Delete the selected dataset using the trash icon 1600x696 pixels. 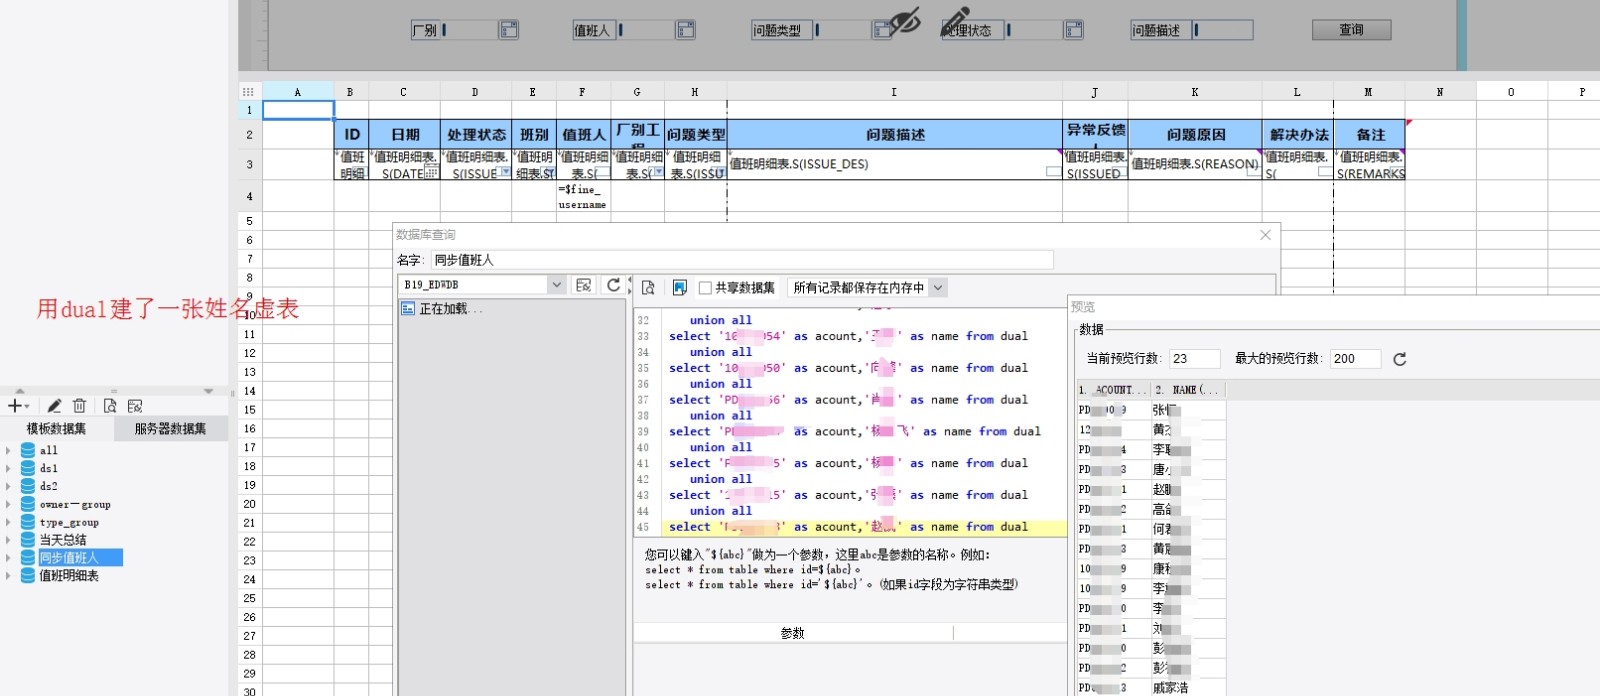coord(80,406)
